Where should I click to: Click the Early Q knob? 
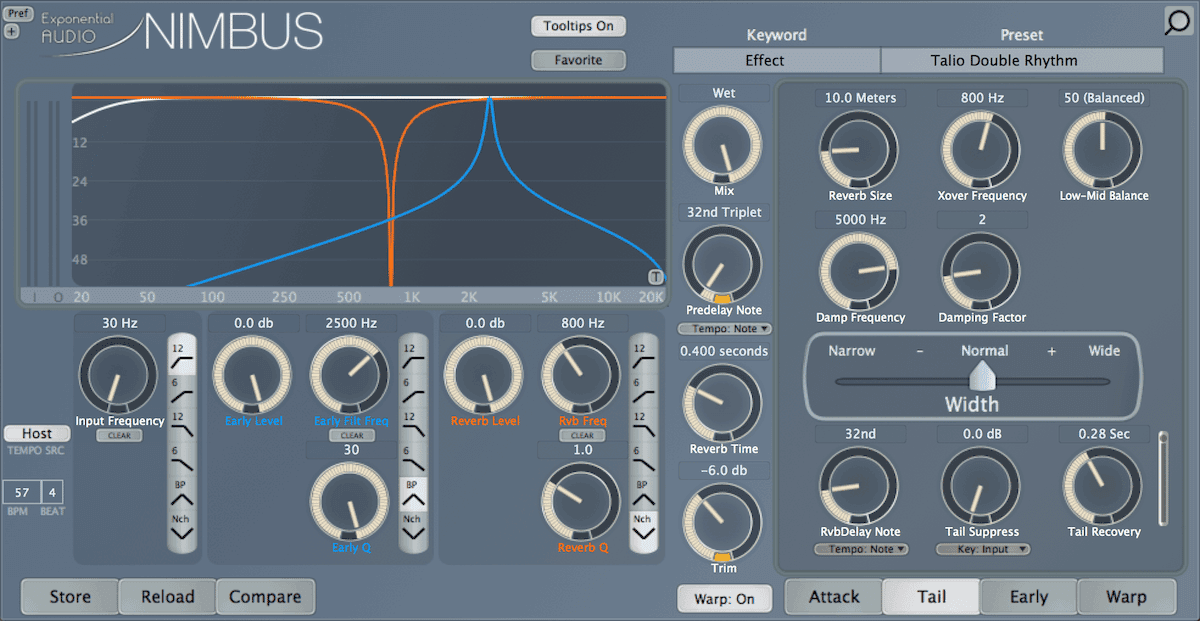tap(350, 501)
